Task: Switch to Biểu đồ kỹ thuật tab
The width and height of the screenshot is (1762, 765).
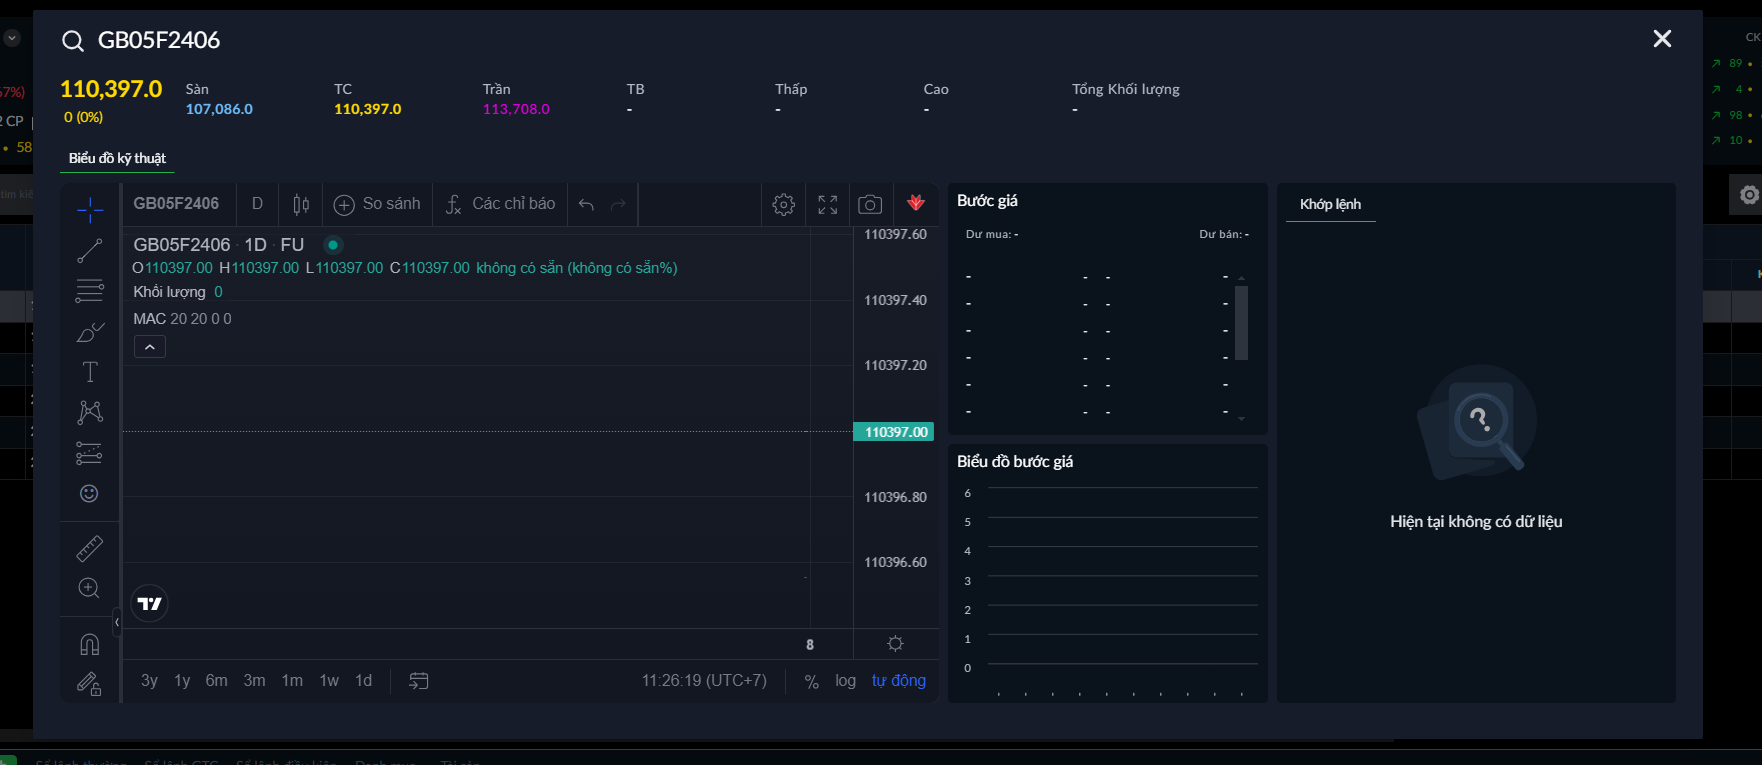Action: pos(117,158)
